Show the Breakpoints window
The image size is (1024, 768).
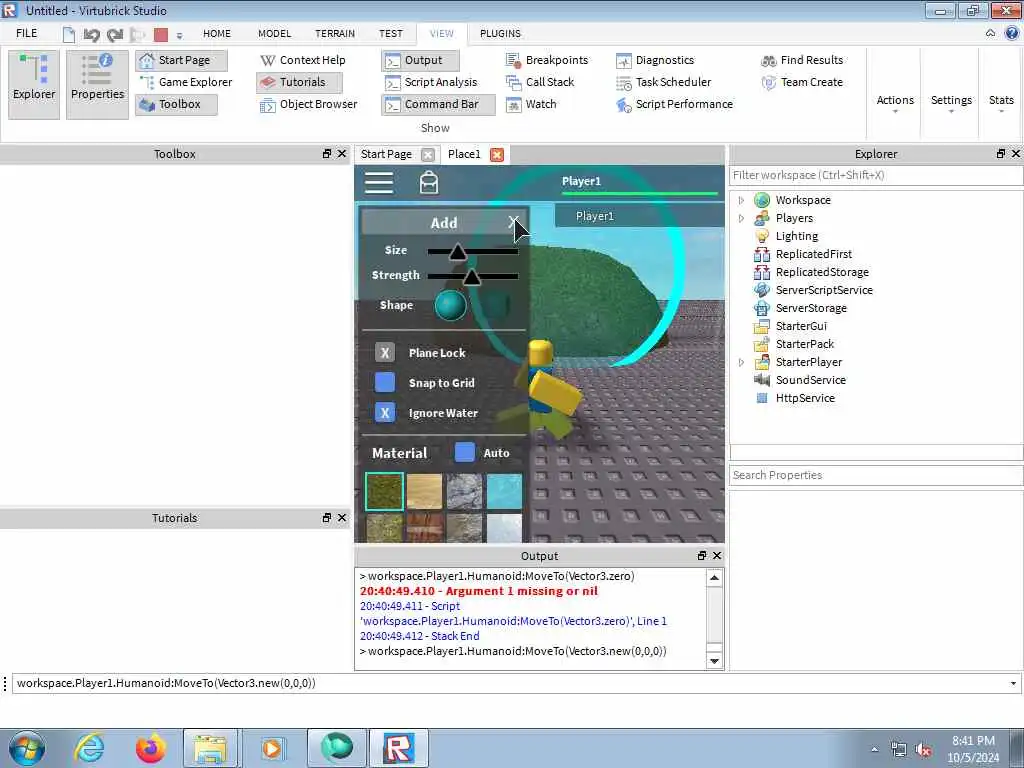(547, 60)
